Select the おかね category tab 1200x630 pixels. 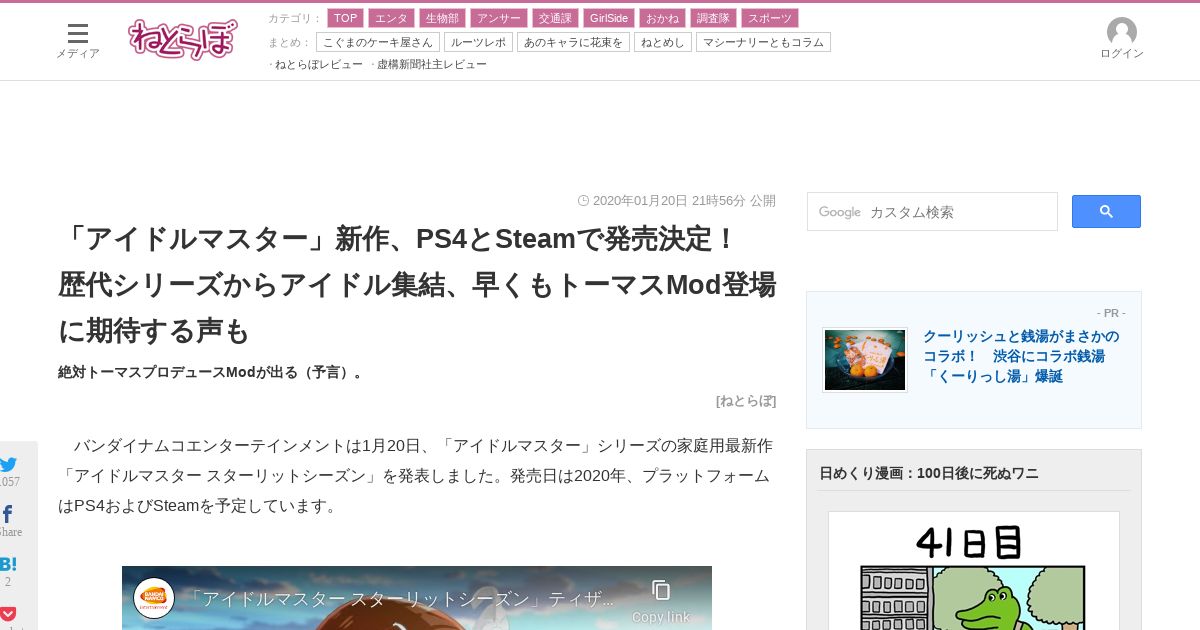coord(662,18)
